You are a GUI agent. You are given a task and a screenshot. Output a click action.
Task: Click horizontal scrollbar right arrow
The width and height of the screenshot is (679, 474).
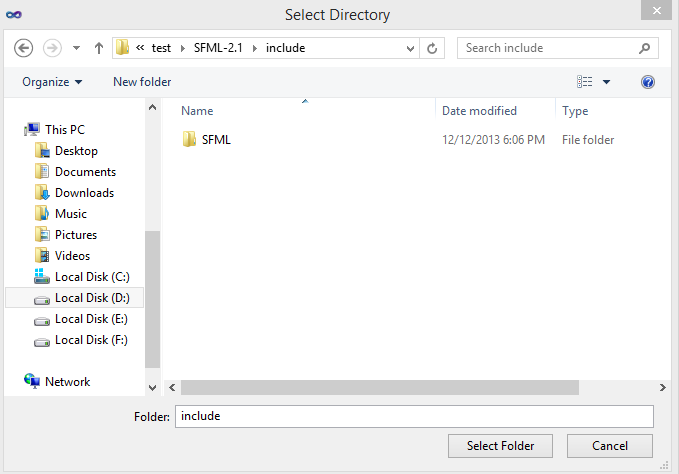[x=663, y=387]
